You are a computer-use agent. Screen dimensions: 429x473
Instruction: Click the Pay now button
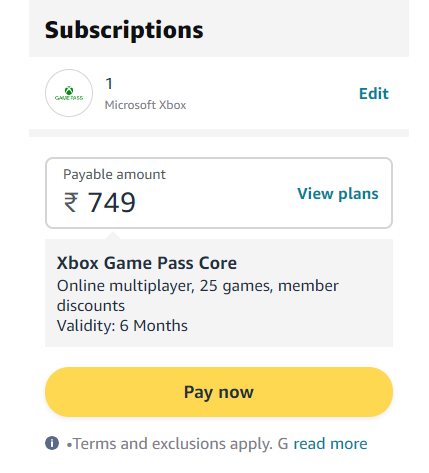pos(219,392)
